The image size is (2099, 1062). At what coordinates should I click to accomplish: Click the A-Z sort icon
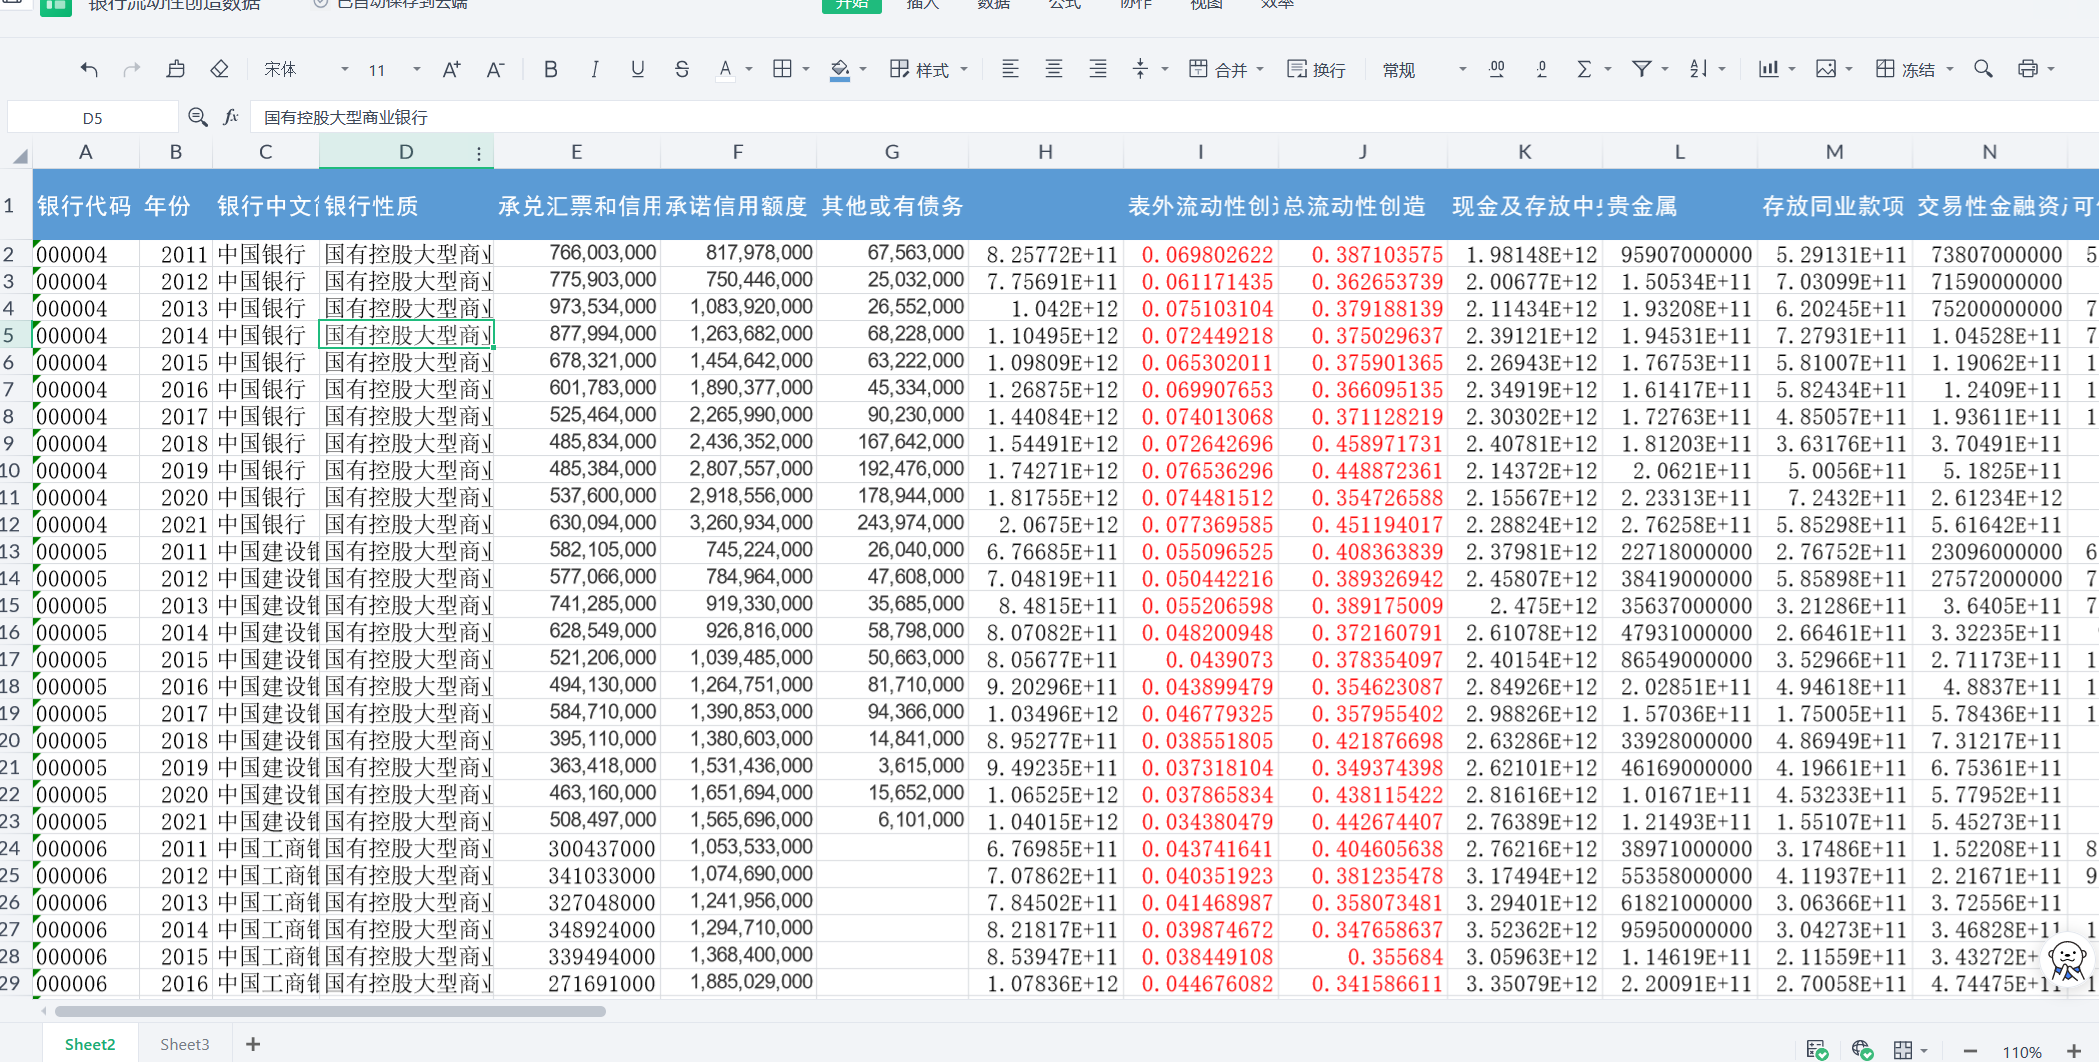[1698, 69]
